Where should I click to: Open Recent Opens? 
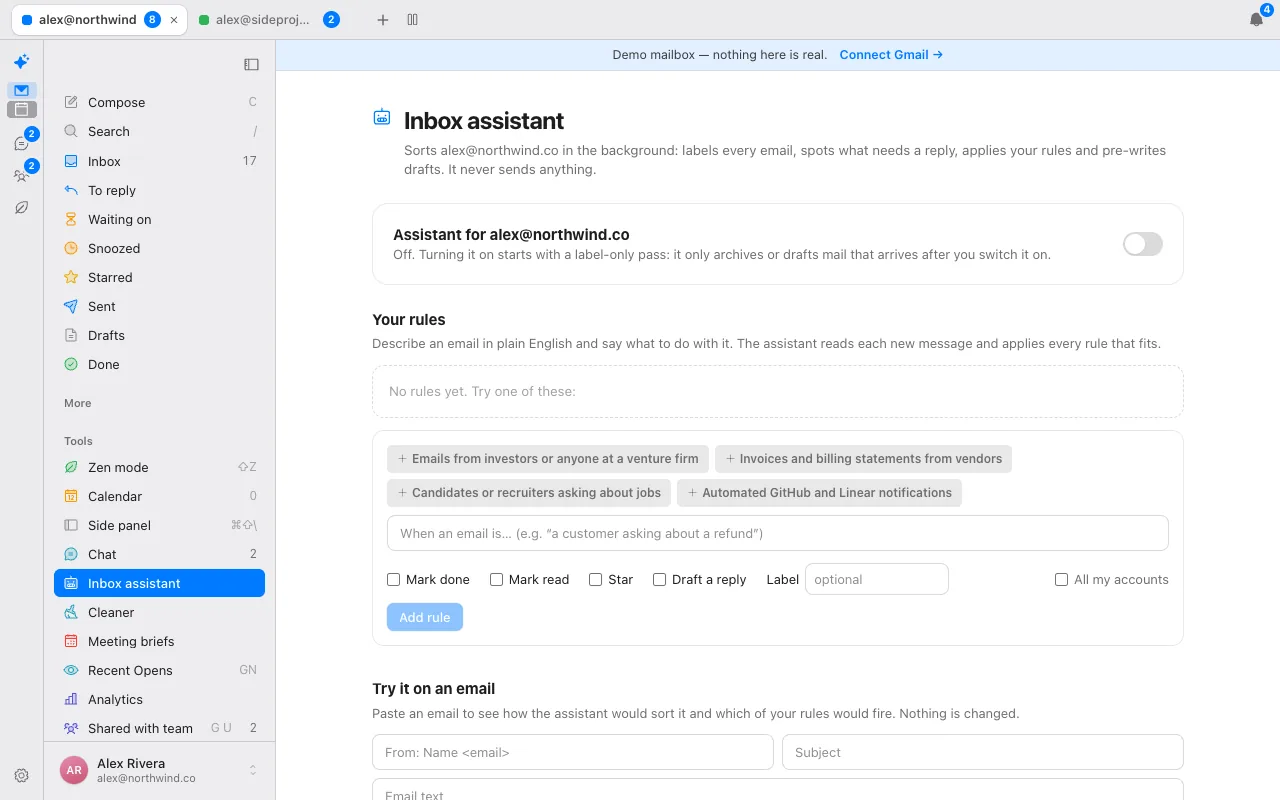(160, 670)
